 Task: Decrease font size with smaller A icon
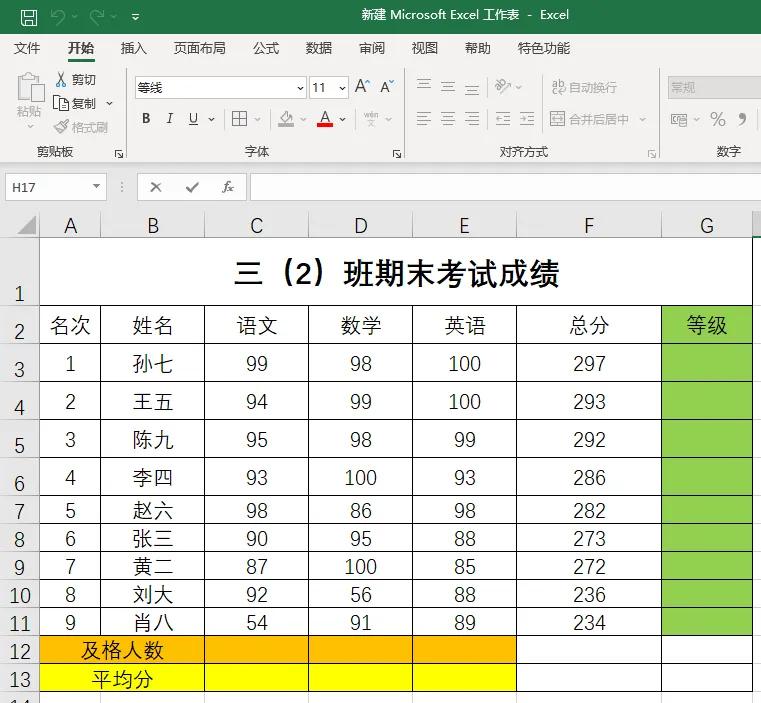387,86
